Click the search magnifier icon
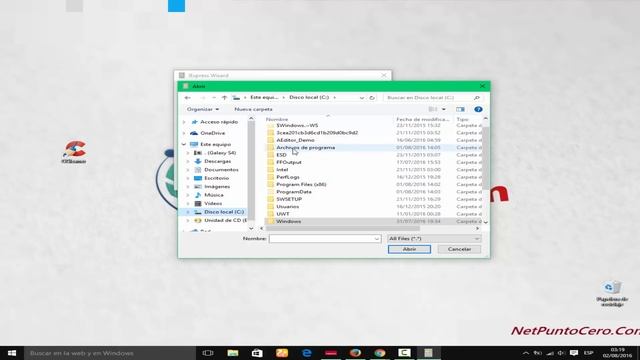 [476, 98]
